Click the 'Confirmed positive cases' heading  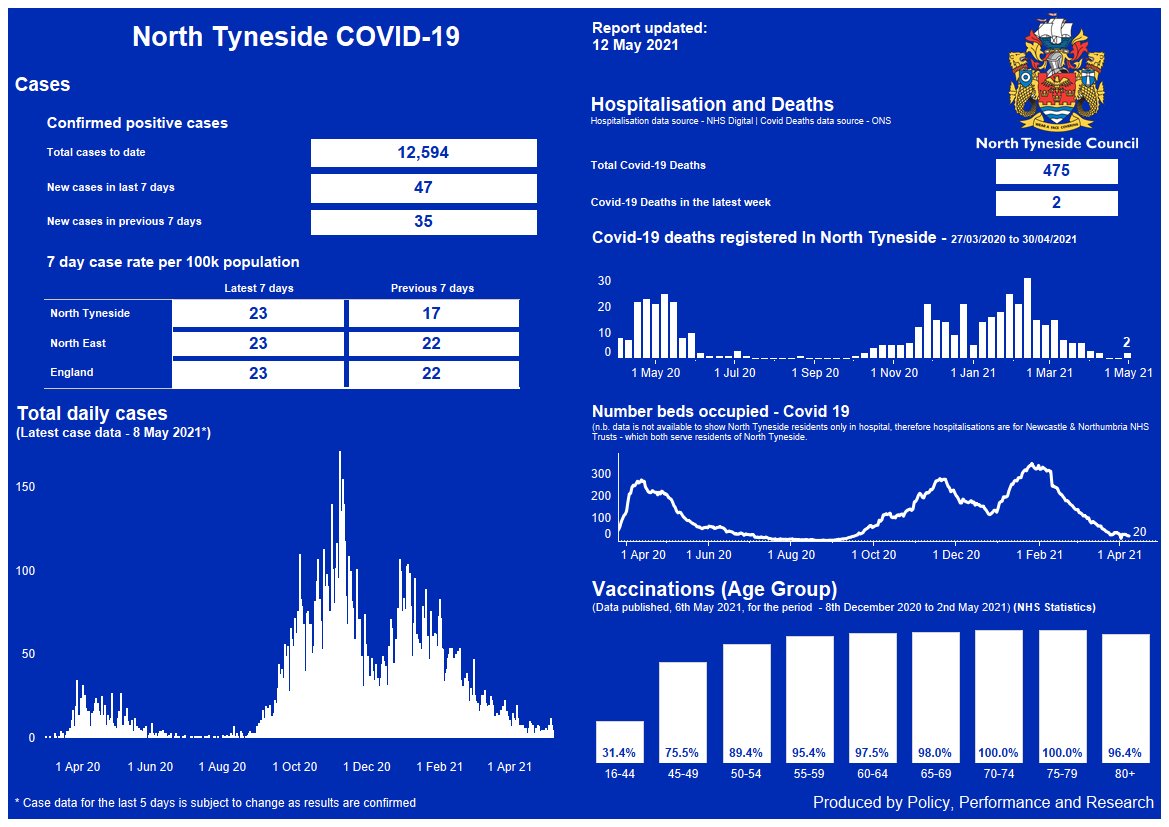(x=137, y=123)
